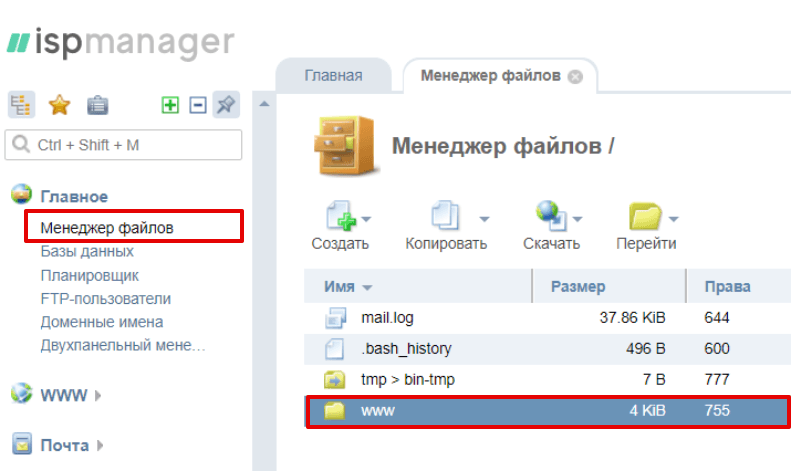Click the search magnifier icon
The height and width of the screenshot is (471, 791).
(21, 144)
